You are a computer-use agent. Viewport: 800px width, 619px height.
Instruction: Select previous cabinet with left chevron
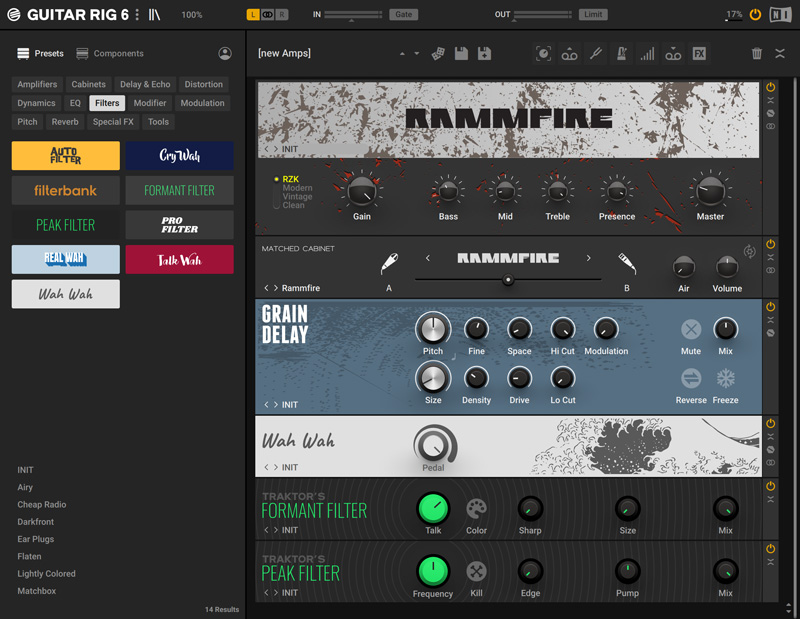[428, 258]
